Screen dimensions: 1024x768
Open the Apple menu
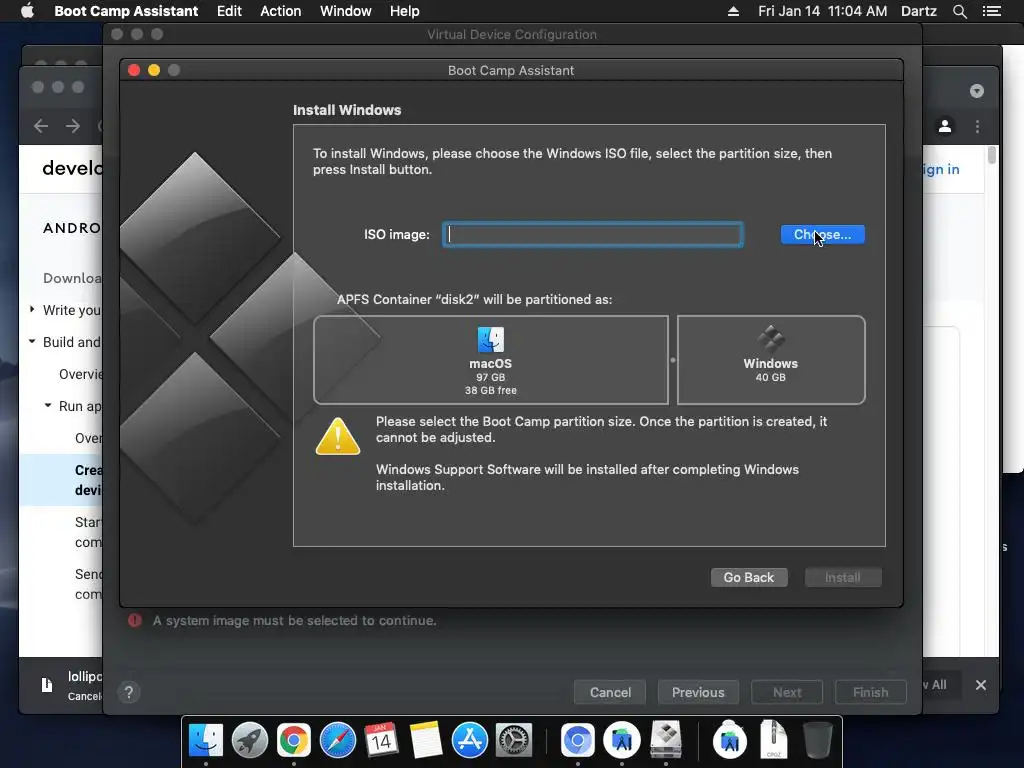click(27, 11)
